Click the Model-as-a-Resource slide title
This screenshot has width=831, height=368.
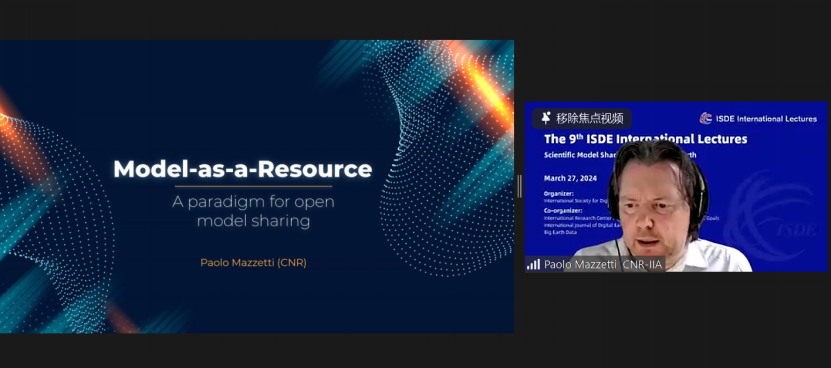[243, 169]
